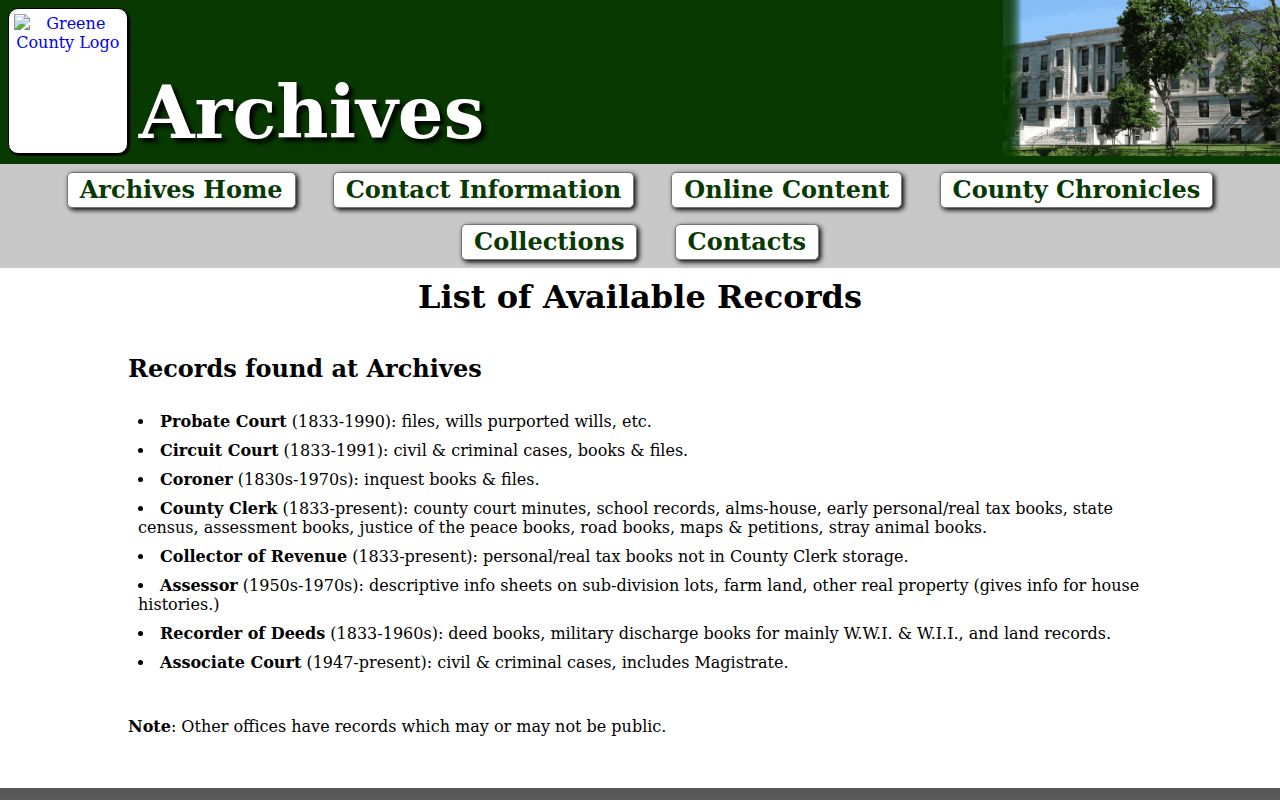Click the Assessor record label
The width and height of the screenshot is (1280, 800).
pos(199,585)
